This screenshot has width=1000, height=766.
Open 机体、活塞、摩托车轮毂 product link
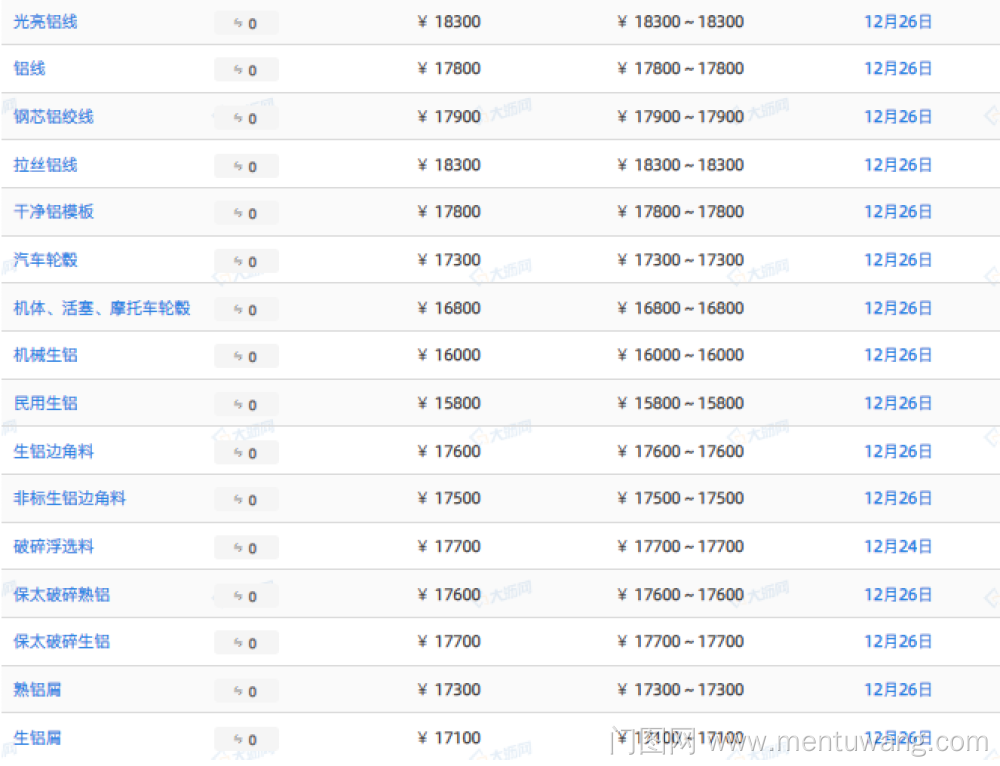pyautogui.click(x=101, y=308)
